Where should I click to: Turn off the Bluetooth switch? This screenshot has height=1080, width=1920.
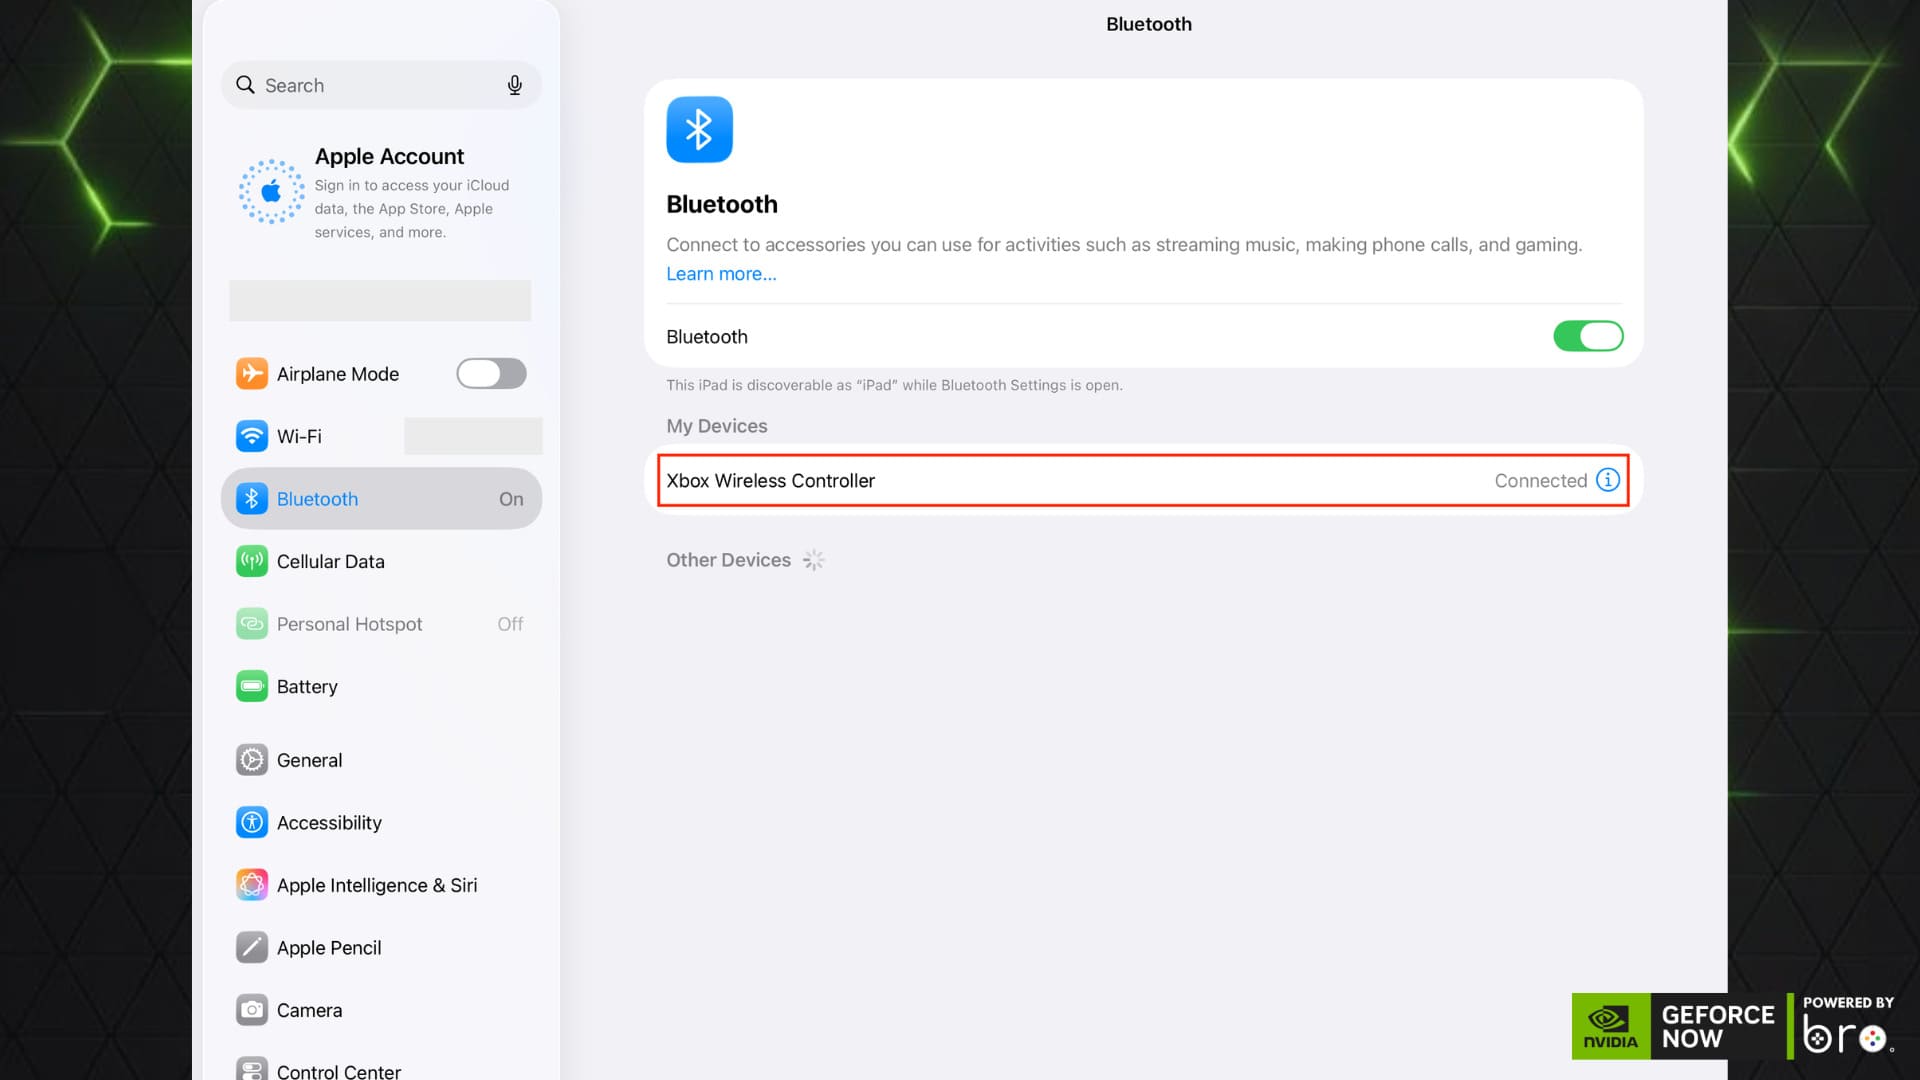pyautogui.click(x=1588, y=336)
